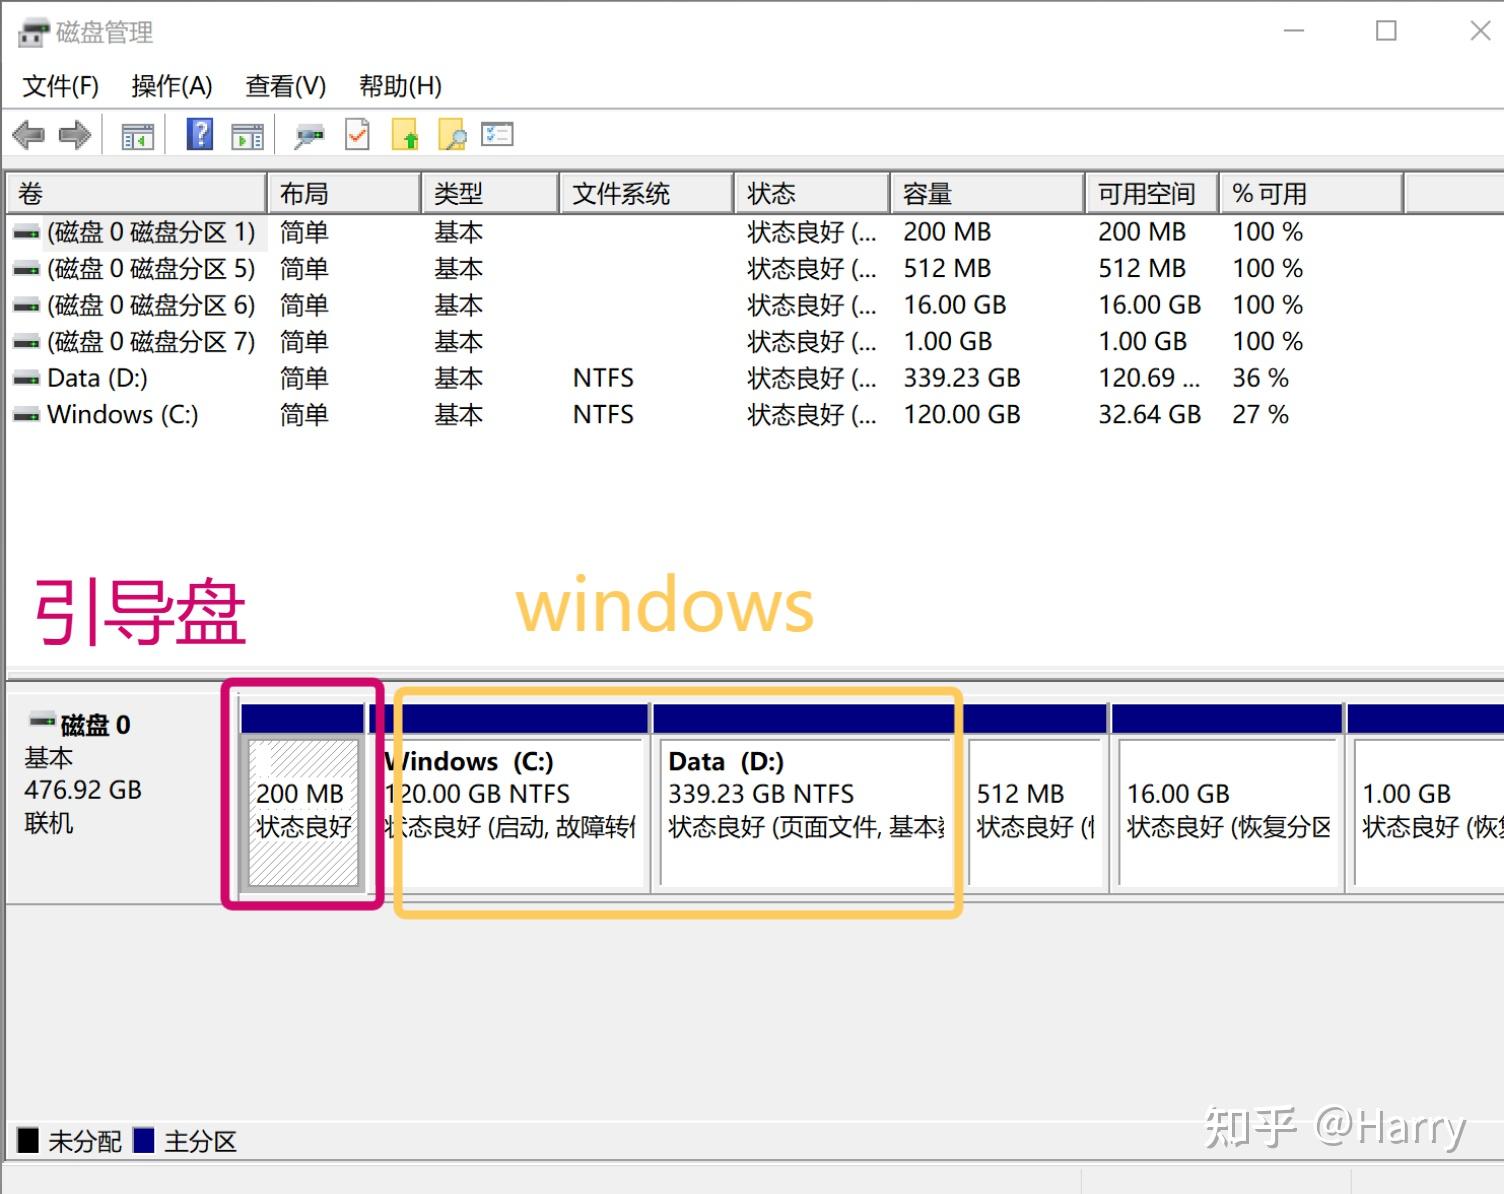
Task: Click the drive icon beside Data (D:) row
Action: 27,379
